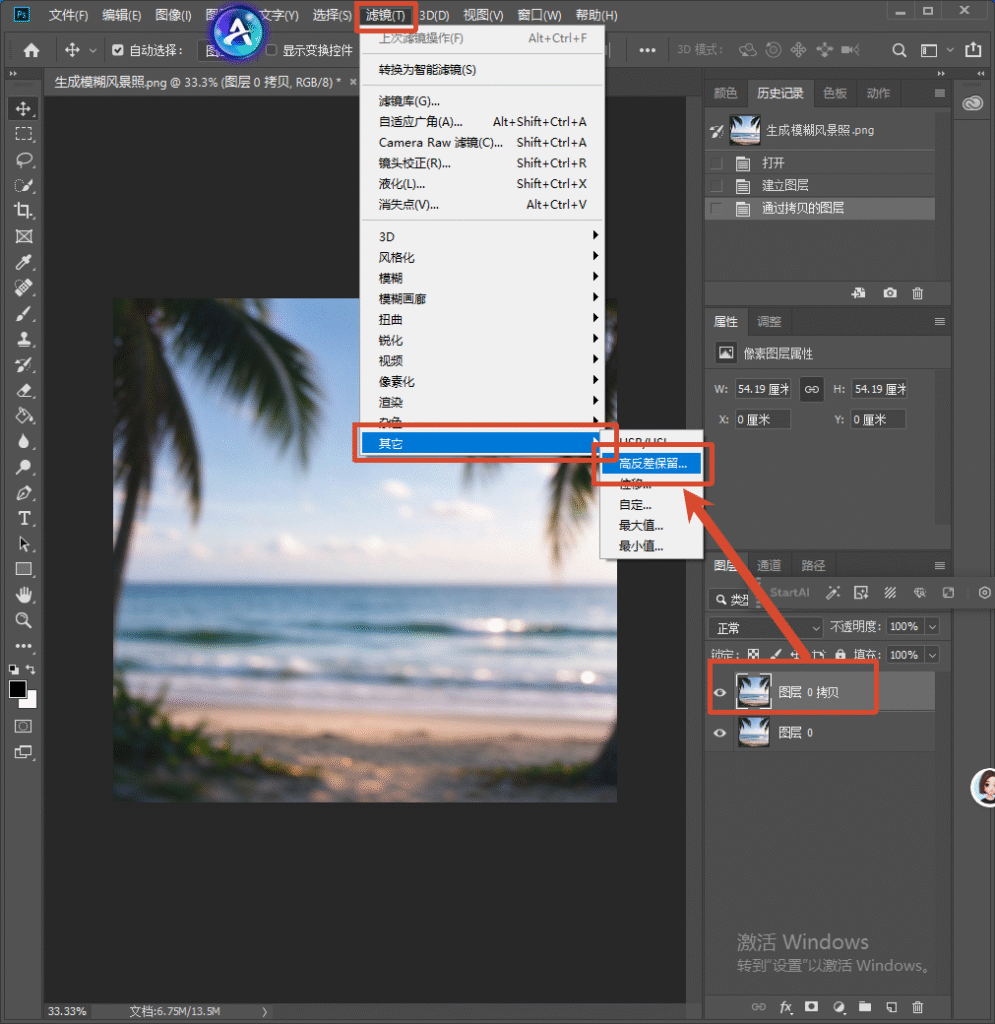Delete the layer using the Layers panel trash
The width and height of the screenshot is (995, 1024).
tap(917, 1007)
